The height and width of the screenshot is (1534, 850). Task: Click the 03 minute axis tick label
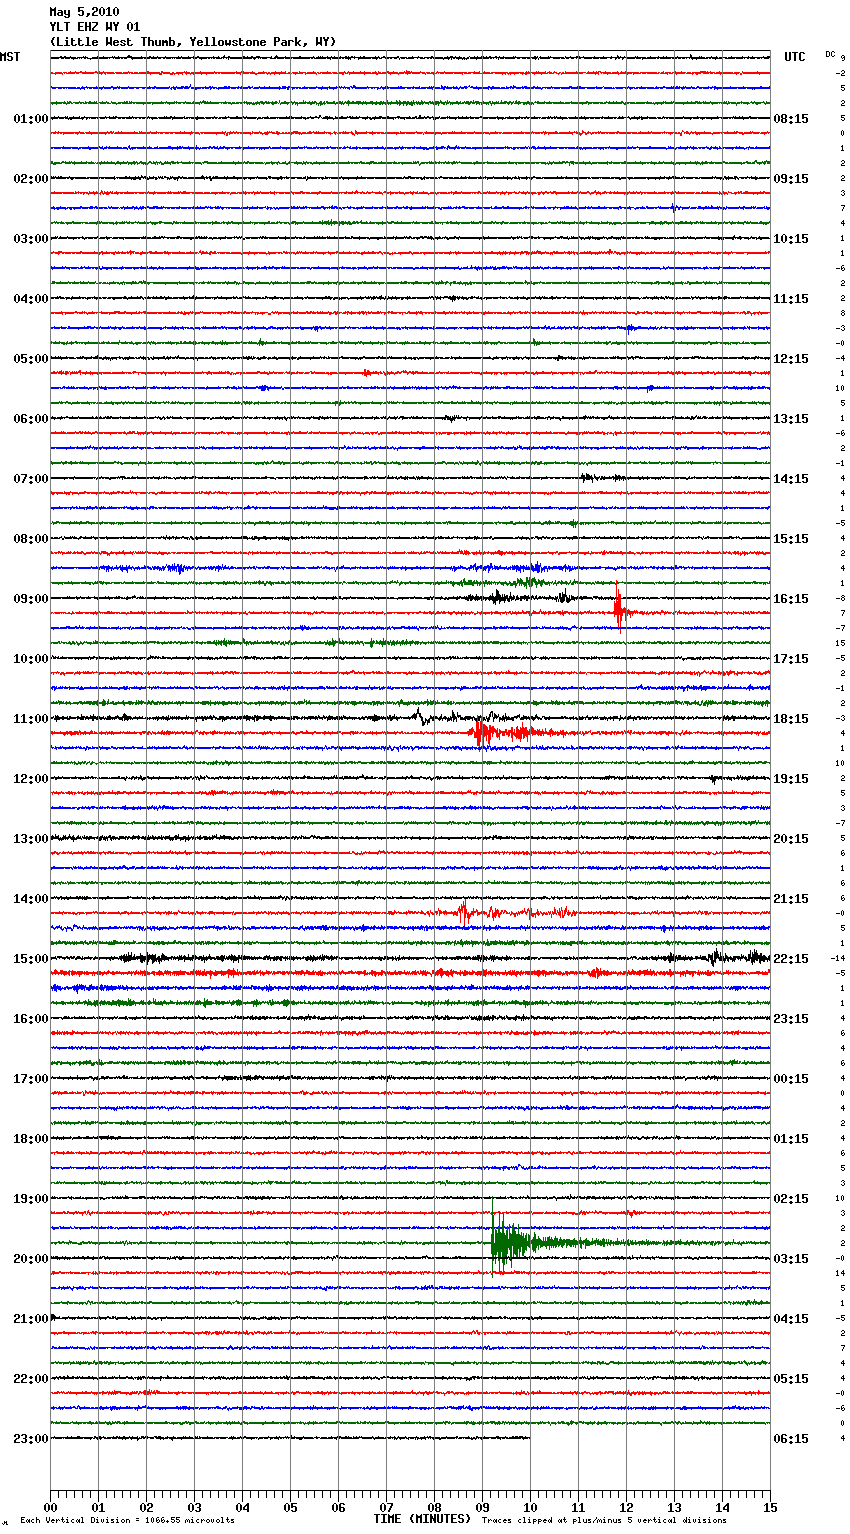[194, 1507]
